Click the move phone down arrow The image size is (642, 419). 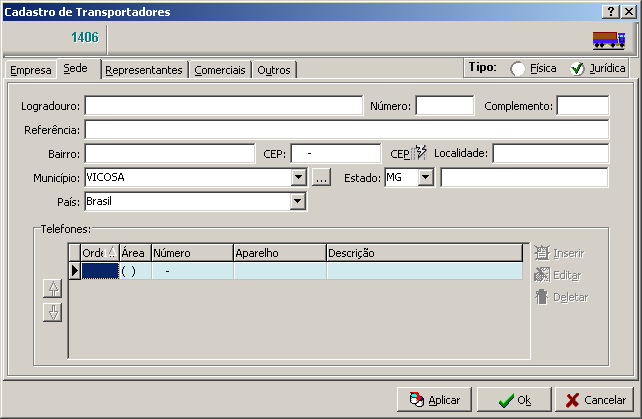tap(54, 312)
